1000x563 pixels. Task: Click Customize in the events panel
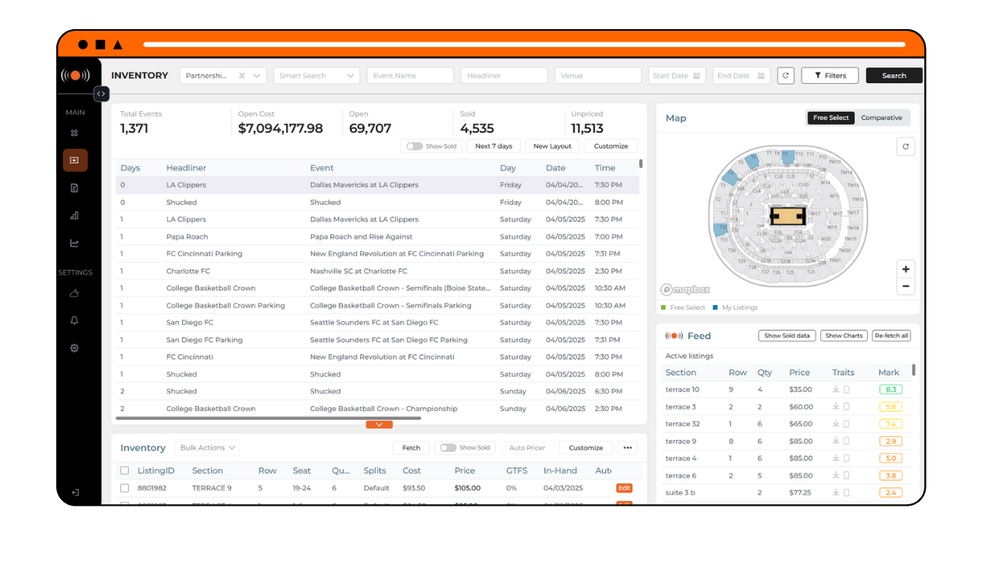click(x=611, y=146)
